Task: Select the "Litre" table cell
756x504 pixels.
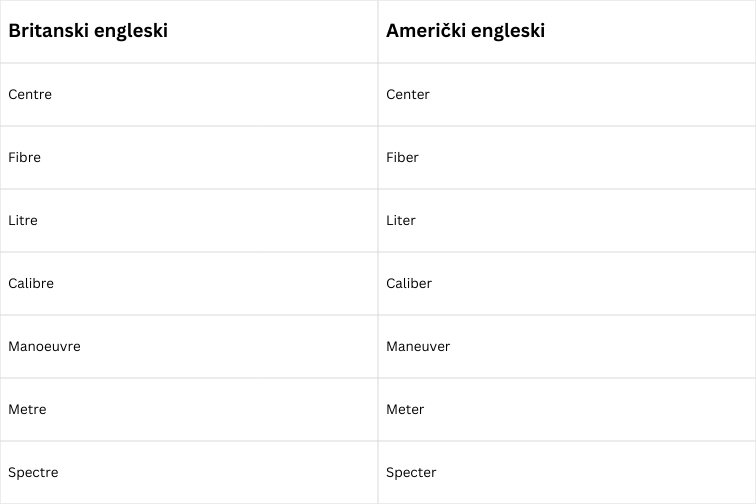Action: [23, 221]
